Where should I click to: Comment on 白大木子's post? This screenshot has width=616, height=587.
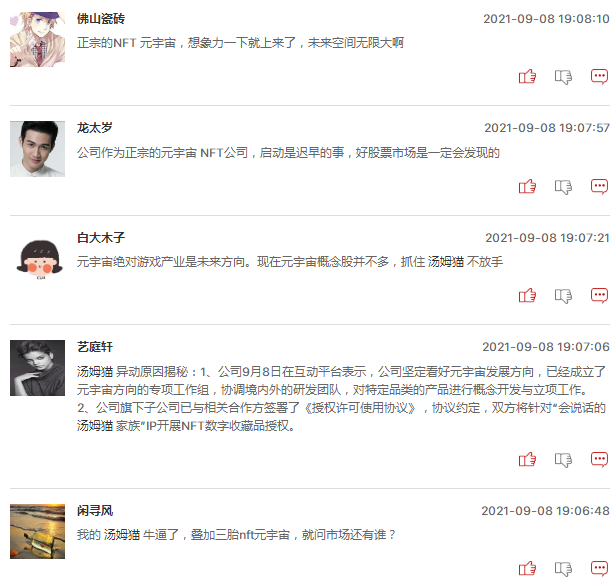600,295
